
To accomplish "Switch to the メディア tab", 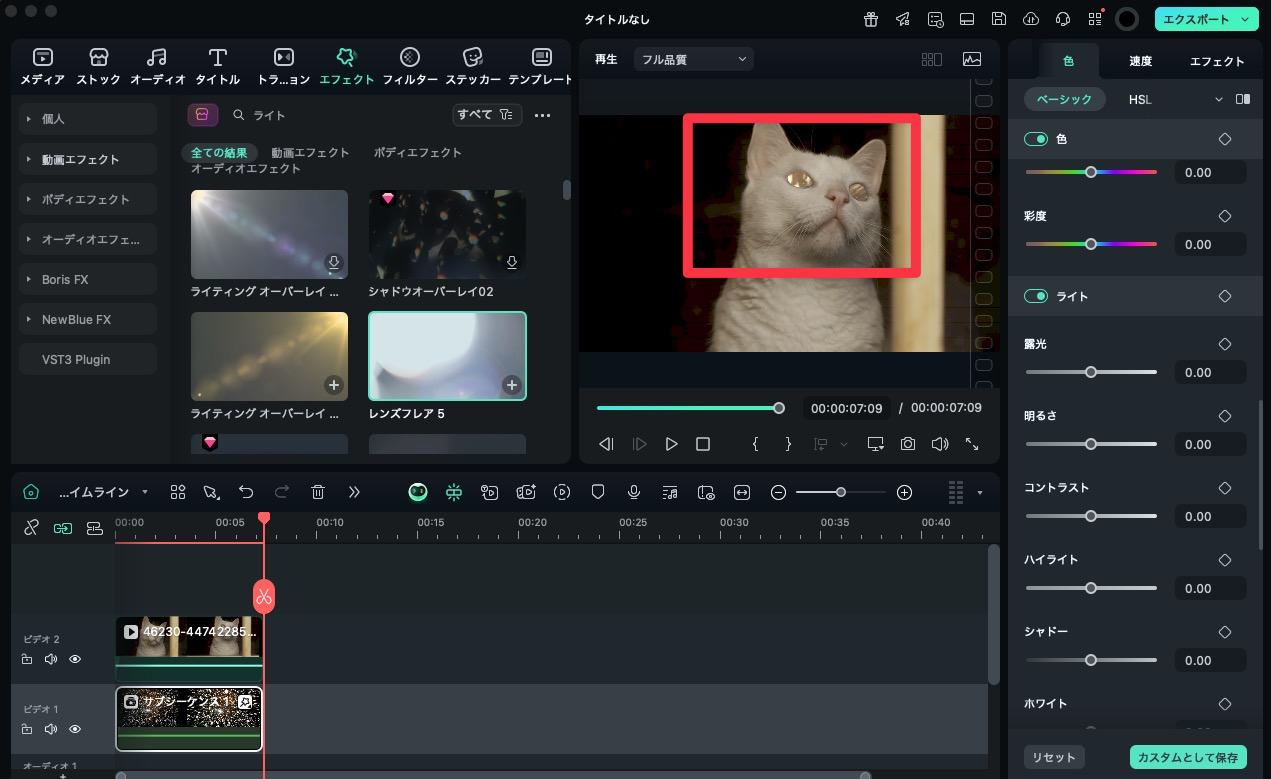I will click(x=43, y=66).
